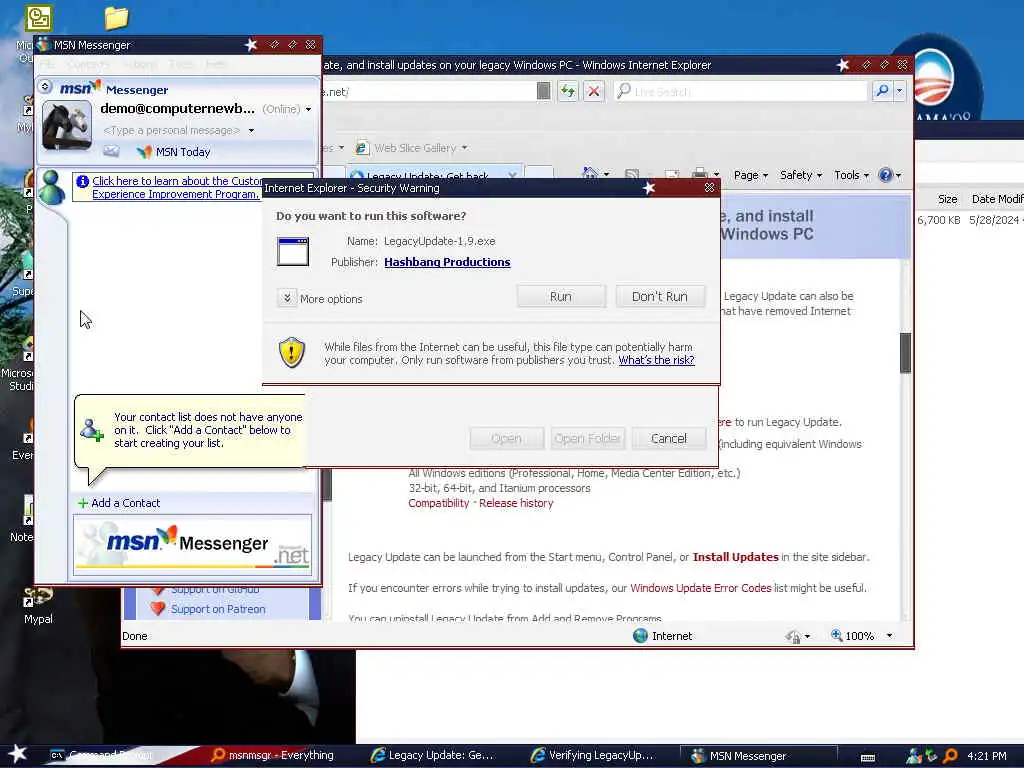
Task: Click the horse display picture in Messenger
Action: pyautogui.click(x=67, y=126)
